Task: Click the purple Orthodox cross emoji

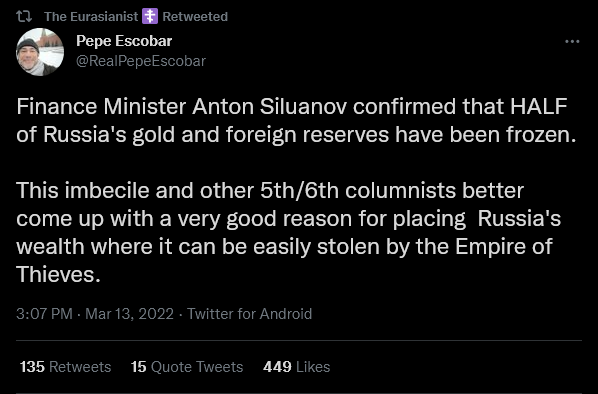Action: (x=150, y=16)
